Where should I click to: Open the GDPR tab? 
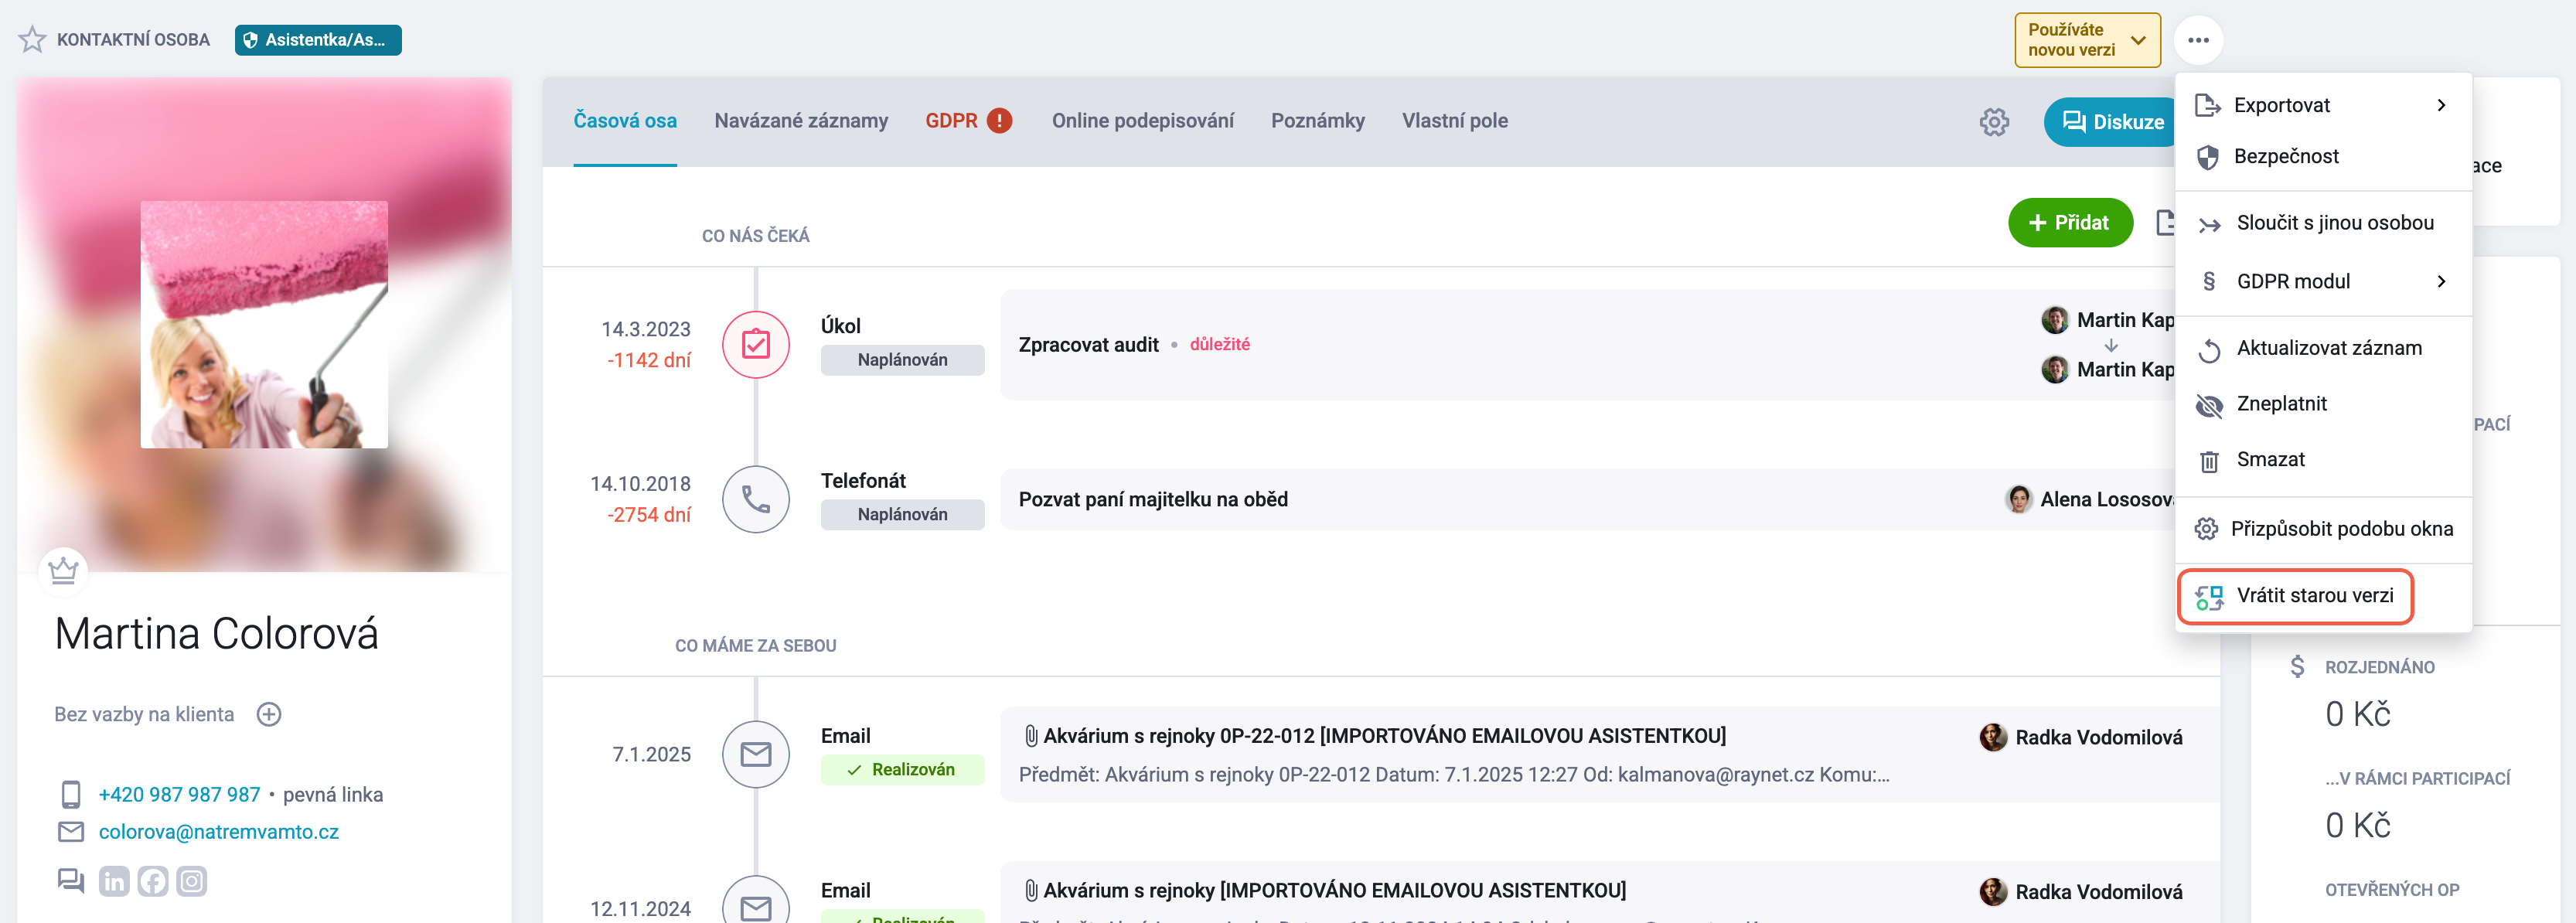click(x=968, y=121)
